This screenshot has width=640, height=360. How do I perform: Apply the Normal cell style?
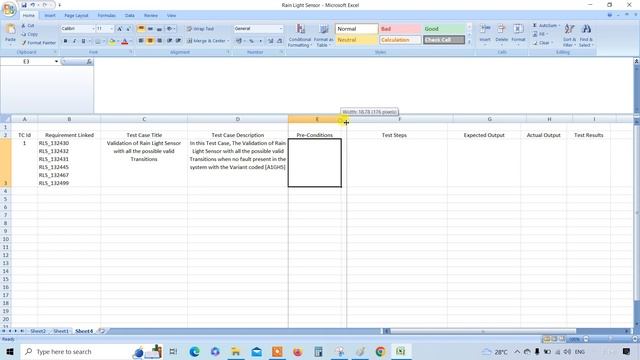pos(357,29)
